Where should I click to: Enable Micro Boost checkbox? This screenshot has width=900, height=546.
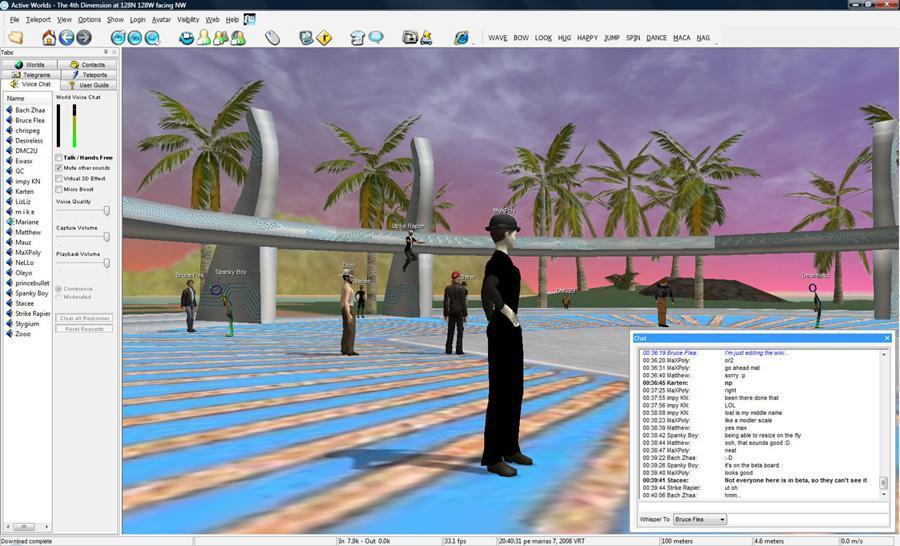tap(59, 189)
